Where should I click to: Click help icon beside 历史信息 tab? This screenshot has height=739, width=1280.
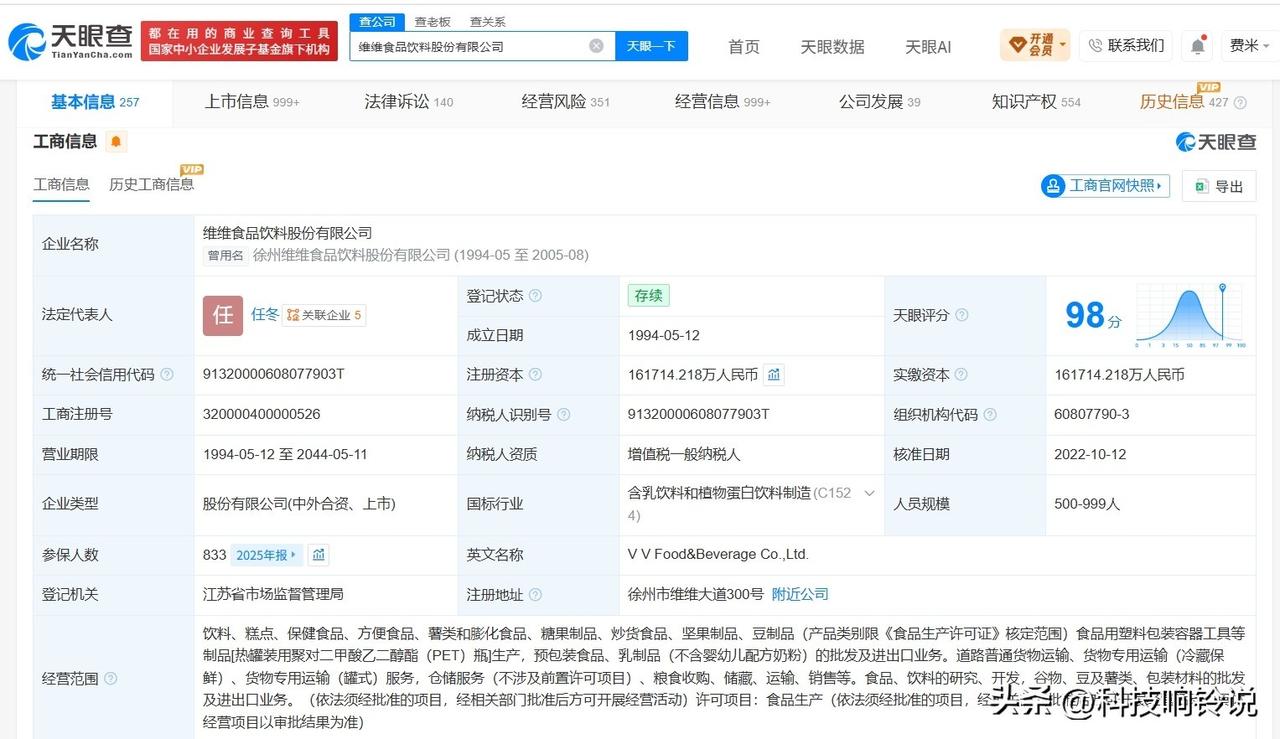[1240, 103]
